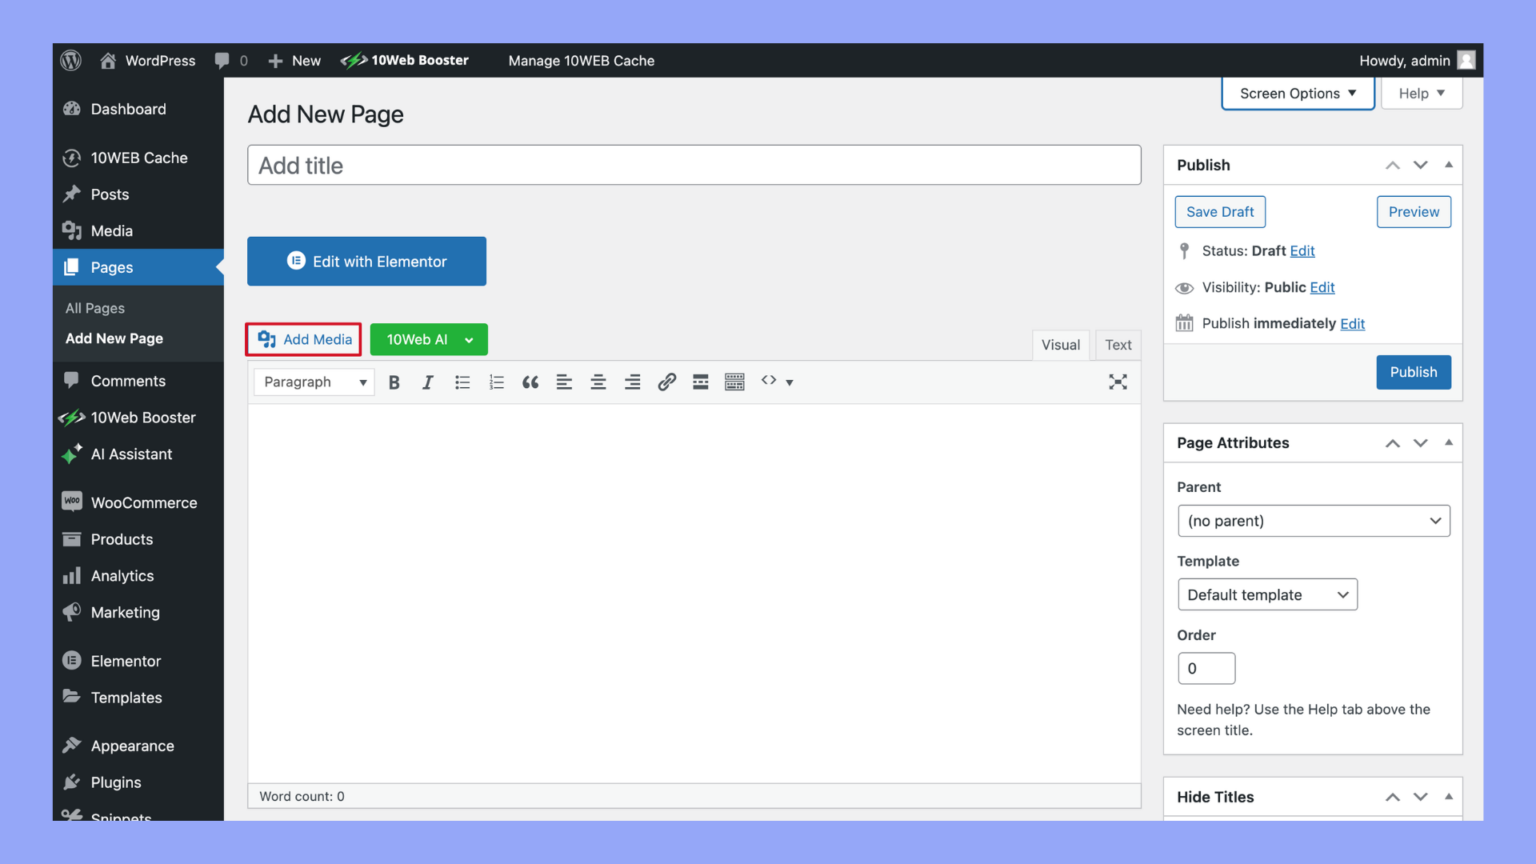The image size is (1536, 864).
Task: Open the Paragraph format dropdown
Action: [313, 381]
